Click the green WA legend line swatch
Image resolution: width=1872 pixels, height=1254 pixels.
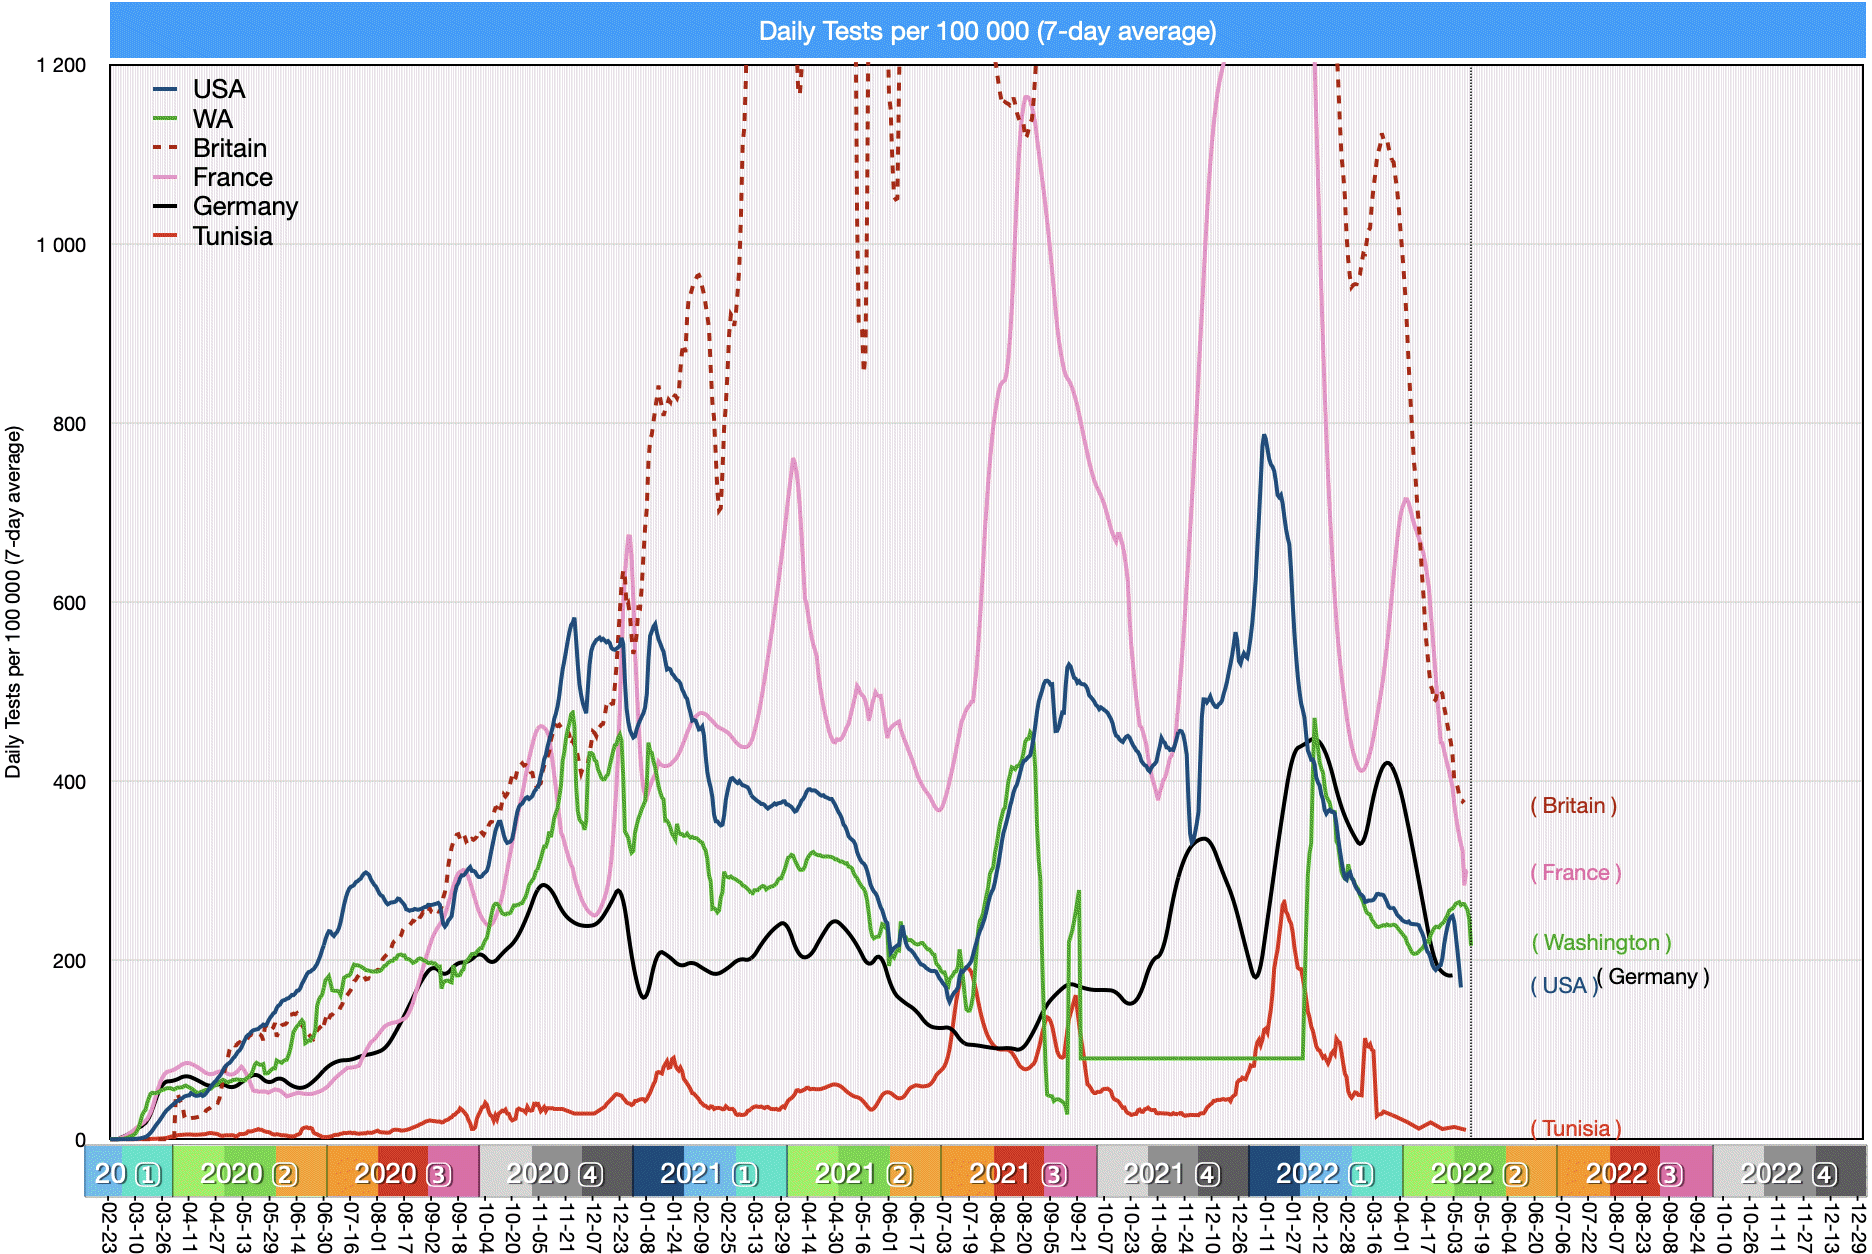point(165,119)
